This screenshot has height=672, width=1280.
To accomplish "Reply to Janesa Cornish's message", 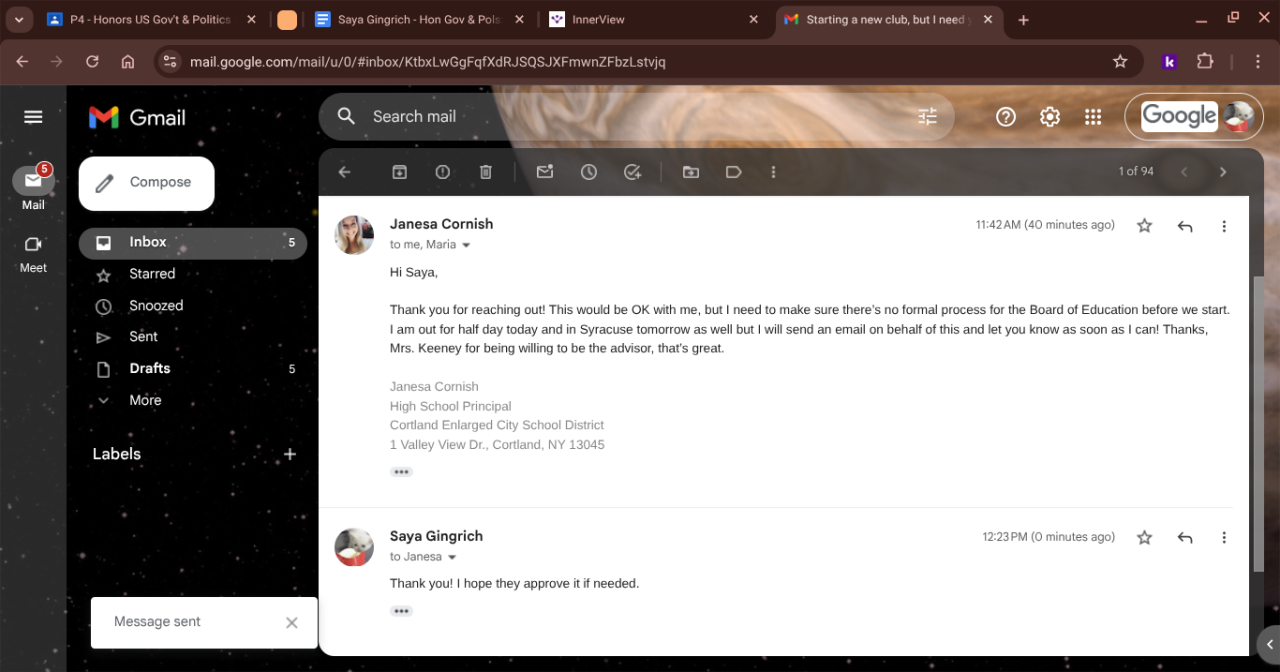I will click(x=1185, y=226).
